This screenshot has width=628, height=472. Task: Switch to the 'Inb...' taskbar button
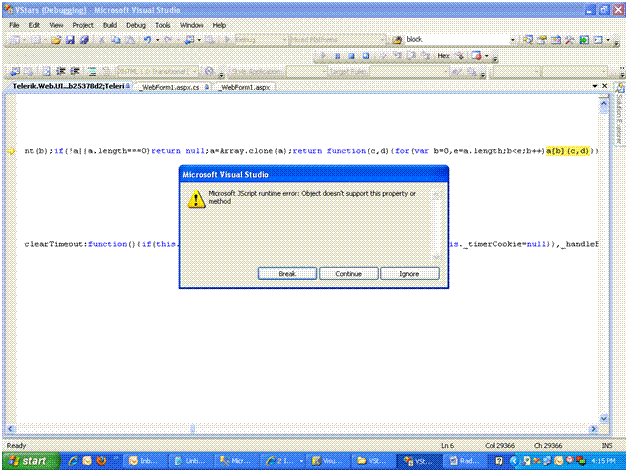point(143,461)
